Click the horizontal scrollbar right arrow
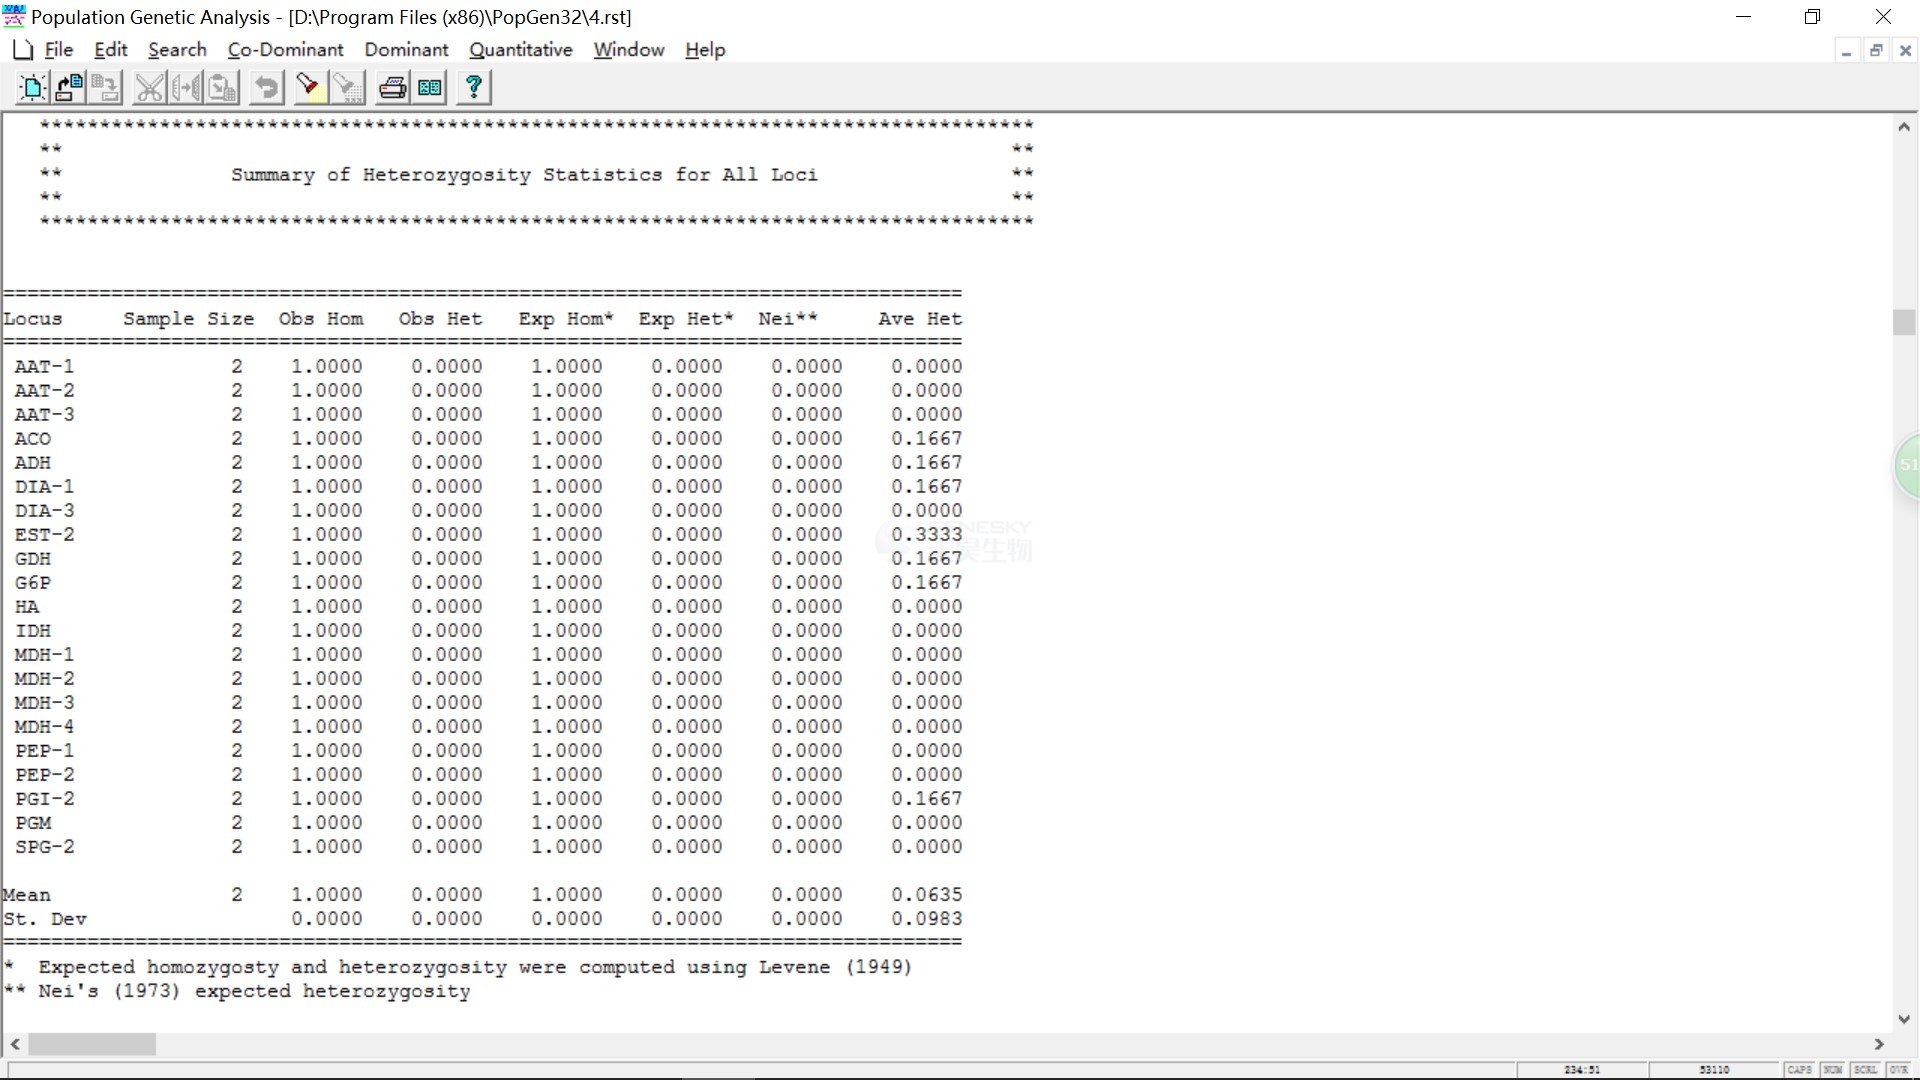1920x1080 pixels. pyautogui.click(x=1879, y=1044)
